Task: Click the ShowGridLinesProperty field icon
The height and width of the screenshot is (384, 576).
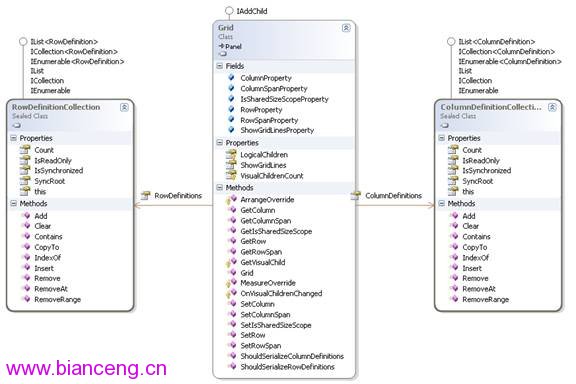Action: point(231,130)
